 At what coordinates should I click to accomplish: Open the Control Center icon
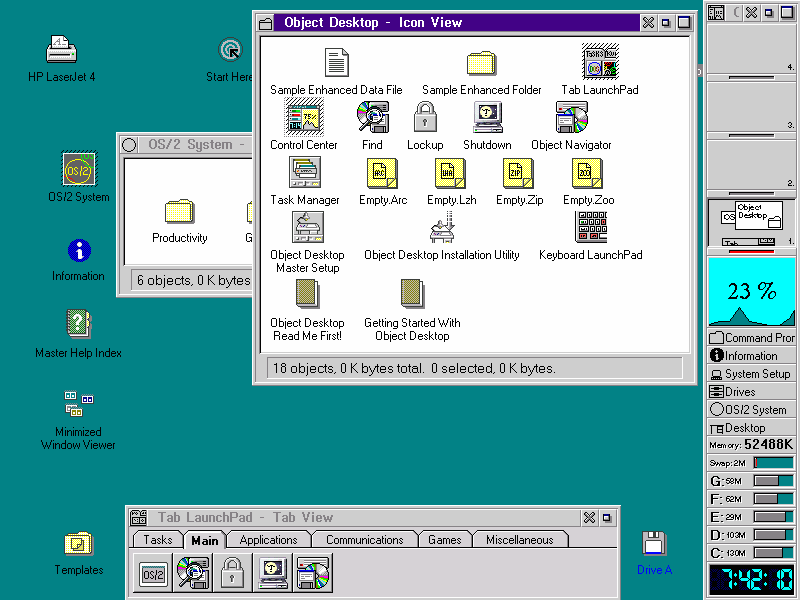[303, 118]
